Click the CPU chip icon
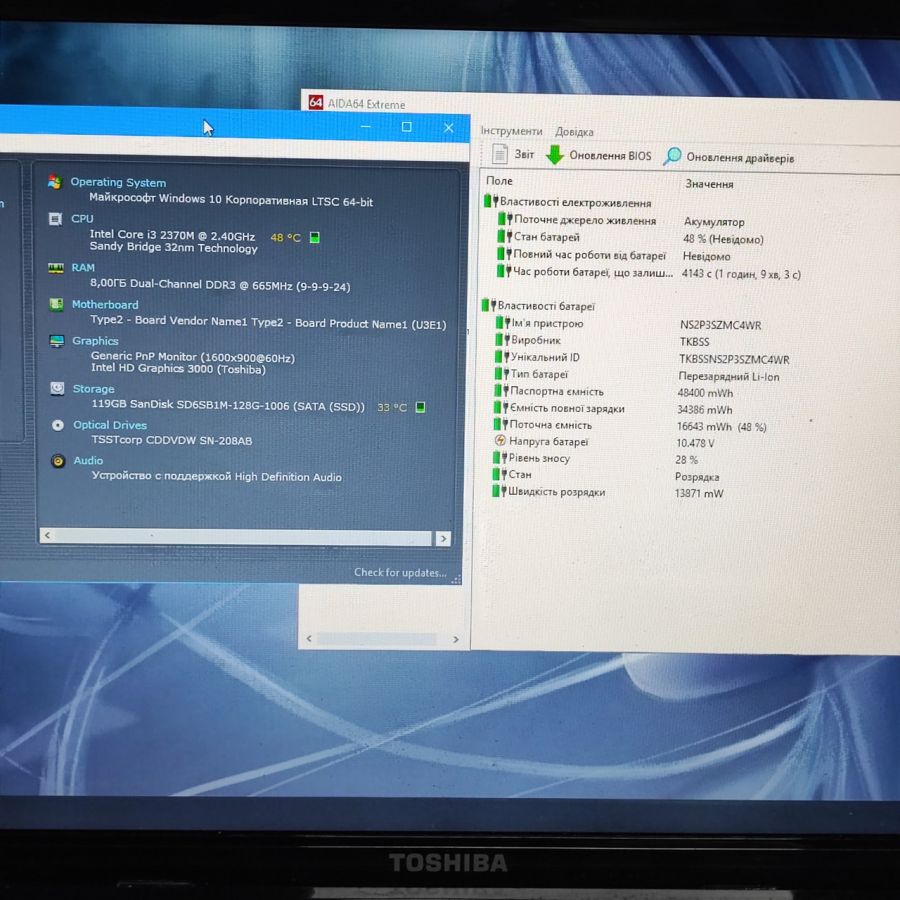The width and height of the screenshot is (900, 900). point(55,219)
